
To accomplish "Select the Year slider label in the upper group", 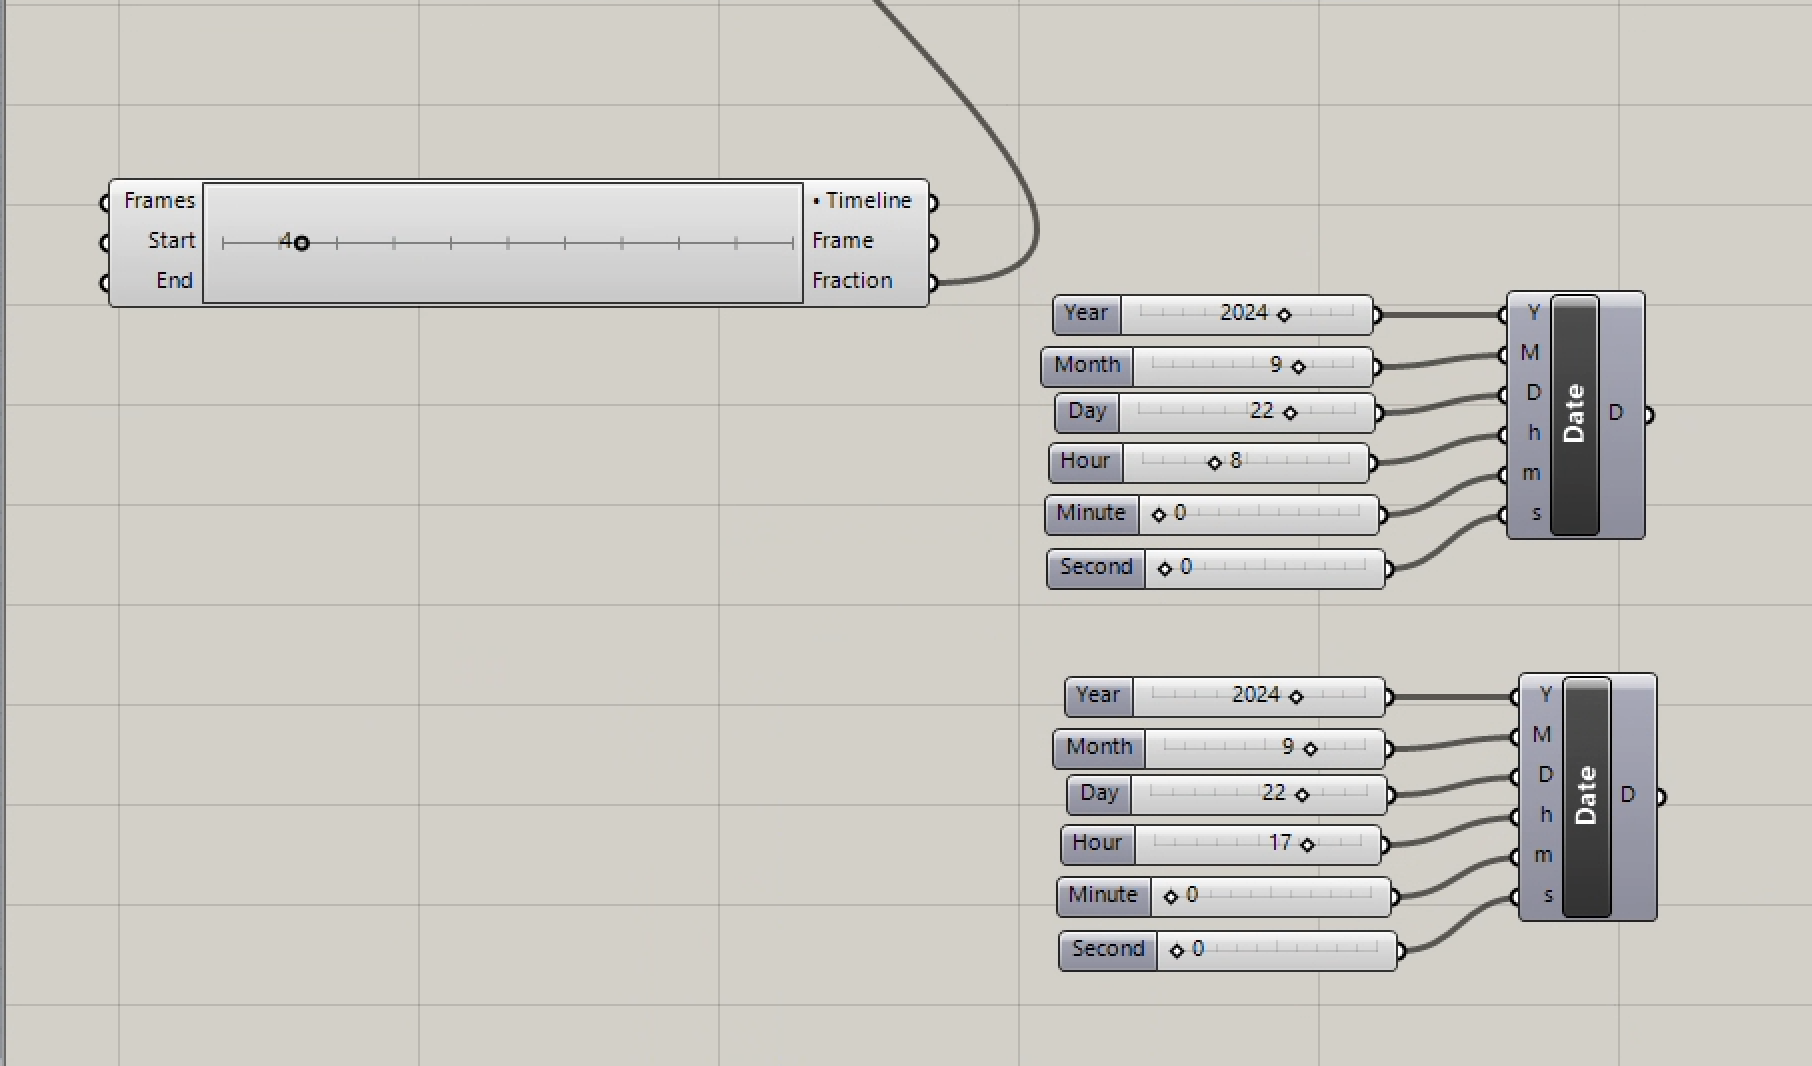I will [x=1086, y=314].
